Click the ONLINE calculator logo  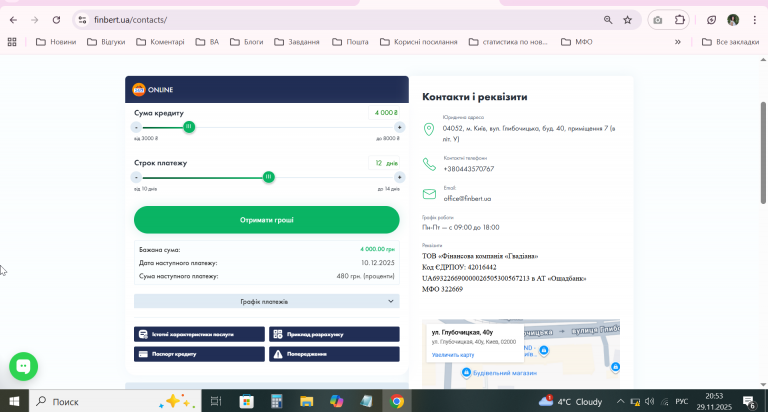(x=153, y=90)
